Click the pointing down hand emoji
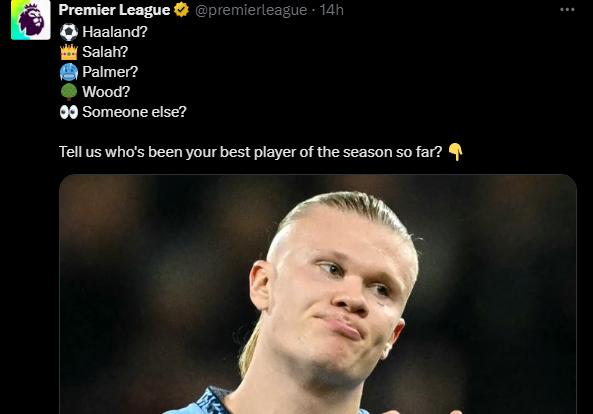 tap(455, 152)
